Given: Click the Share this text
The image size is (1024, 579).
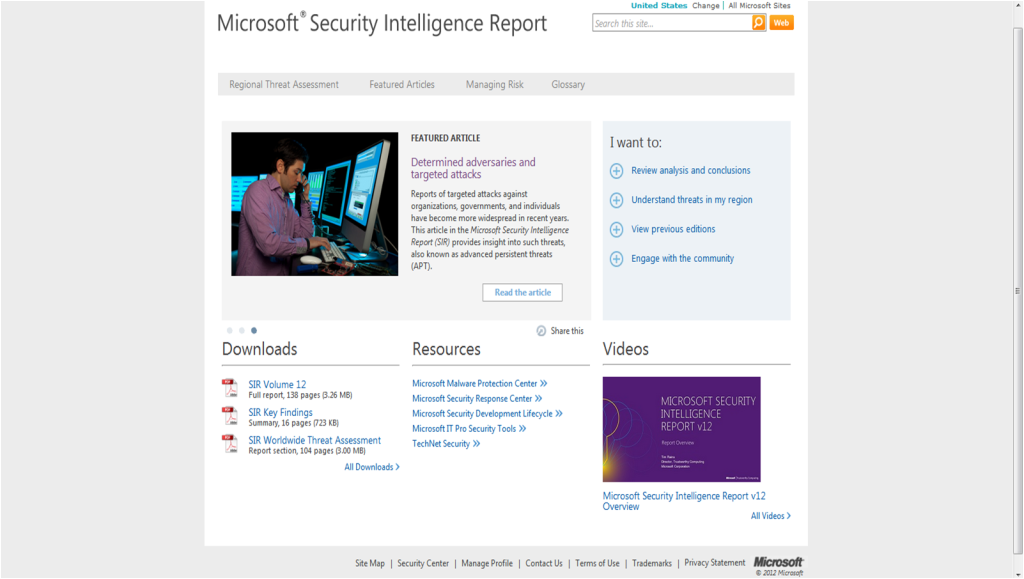Looking at the screenshot, I should pyautogui.click(x=567, y=331).
